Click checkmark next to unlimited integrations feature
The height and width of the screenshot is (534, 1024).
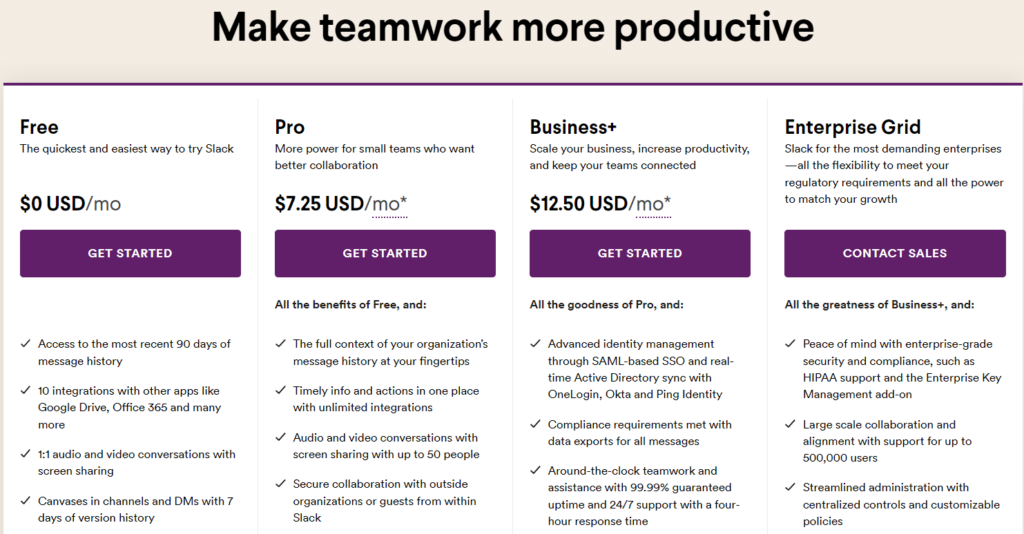280,390
